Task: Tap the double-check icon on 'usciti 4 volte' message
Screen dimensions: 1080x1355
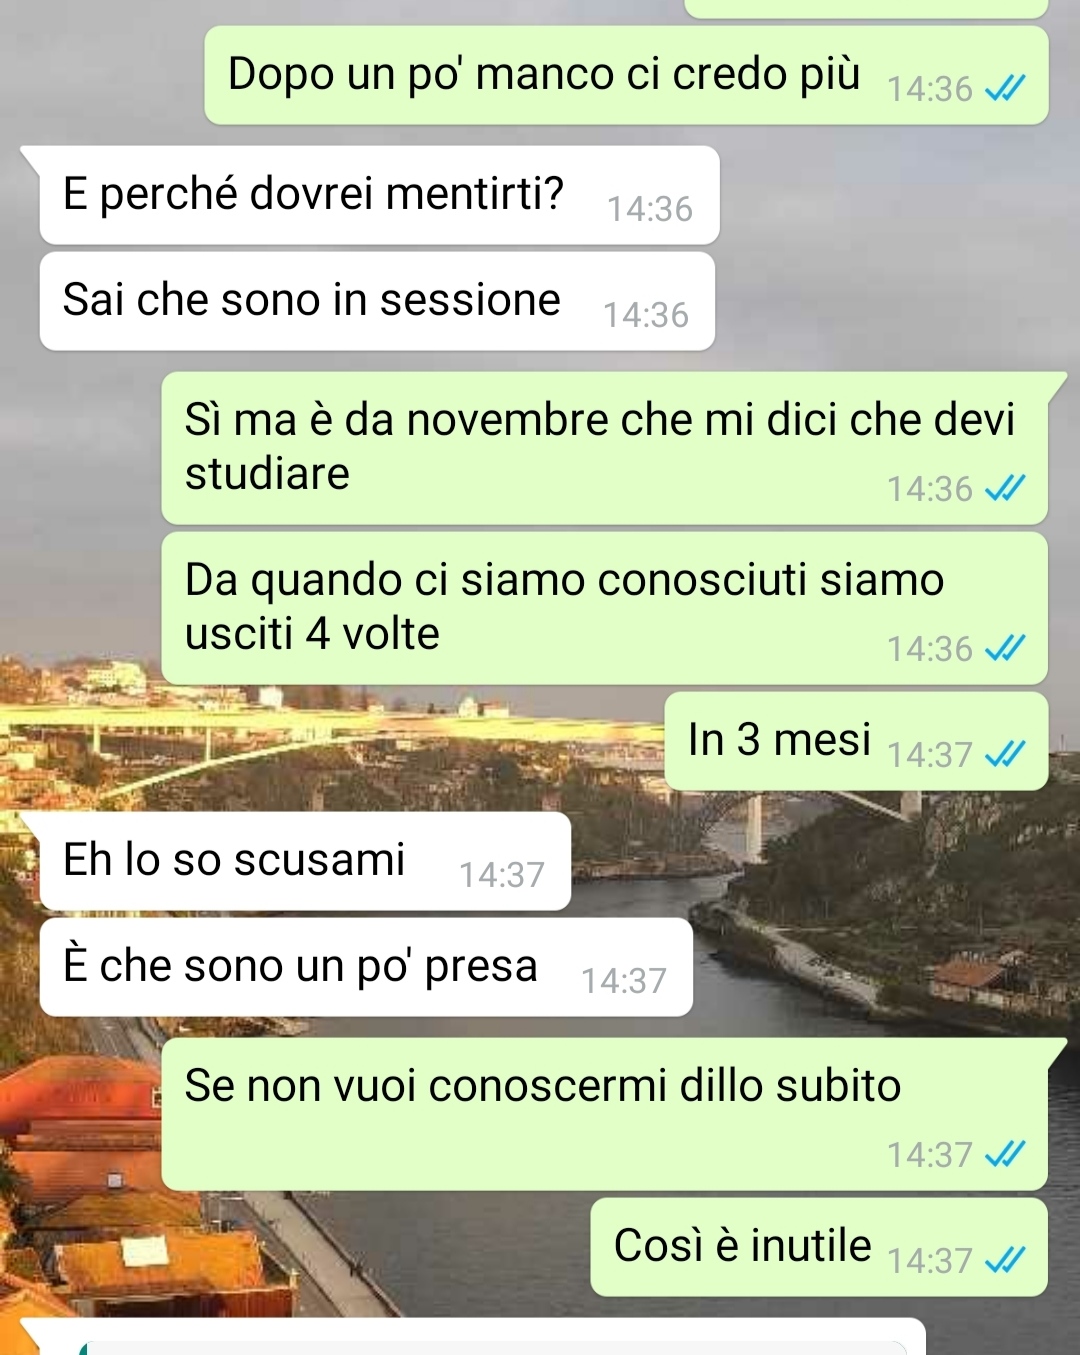Action: click(x=1004, y=649)
